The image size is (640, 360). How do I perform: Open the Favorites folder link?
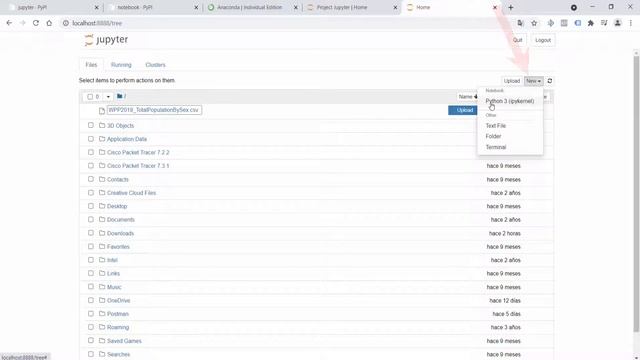pos(118,247)
